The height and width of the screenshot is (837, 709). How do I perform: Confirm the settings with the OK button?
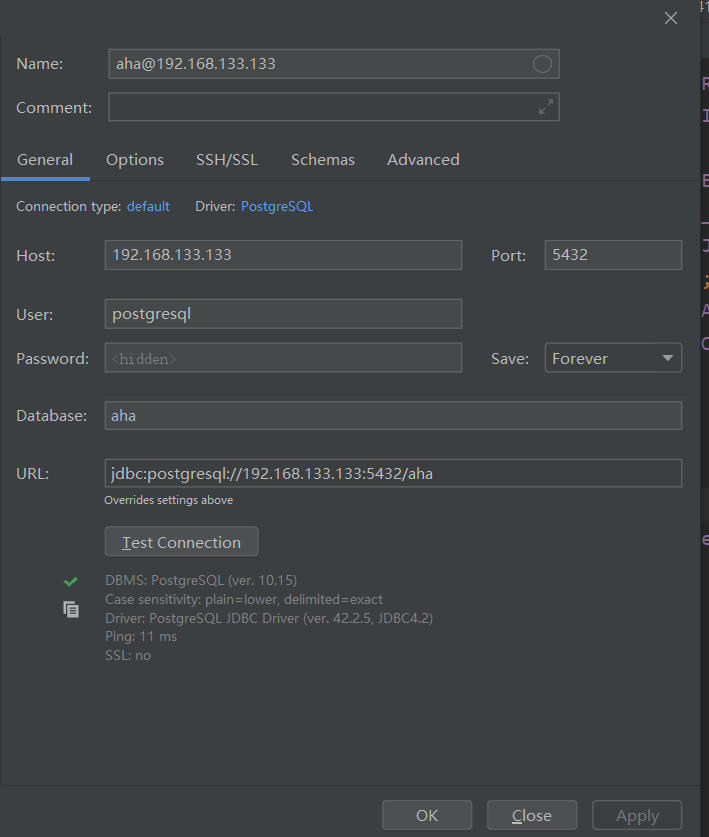tap(427, 815)
